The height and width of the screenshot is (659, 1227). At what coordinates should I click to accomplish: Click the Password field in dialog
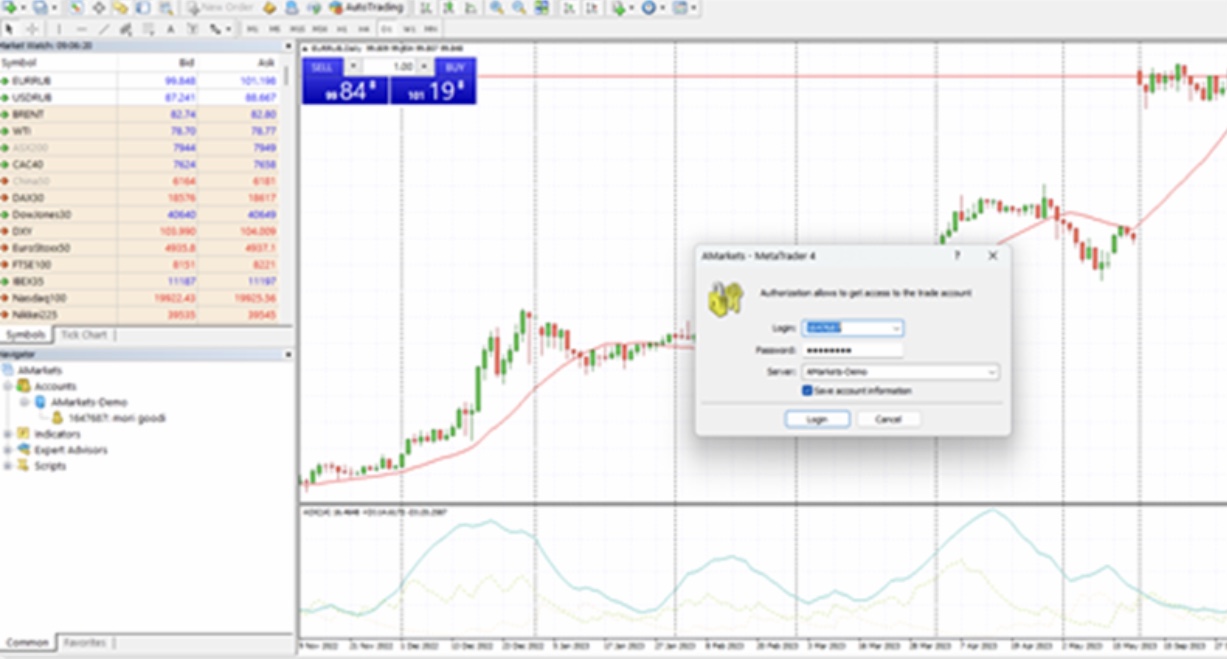[x=852, y=350]
